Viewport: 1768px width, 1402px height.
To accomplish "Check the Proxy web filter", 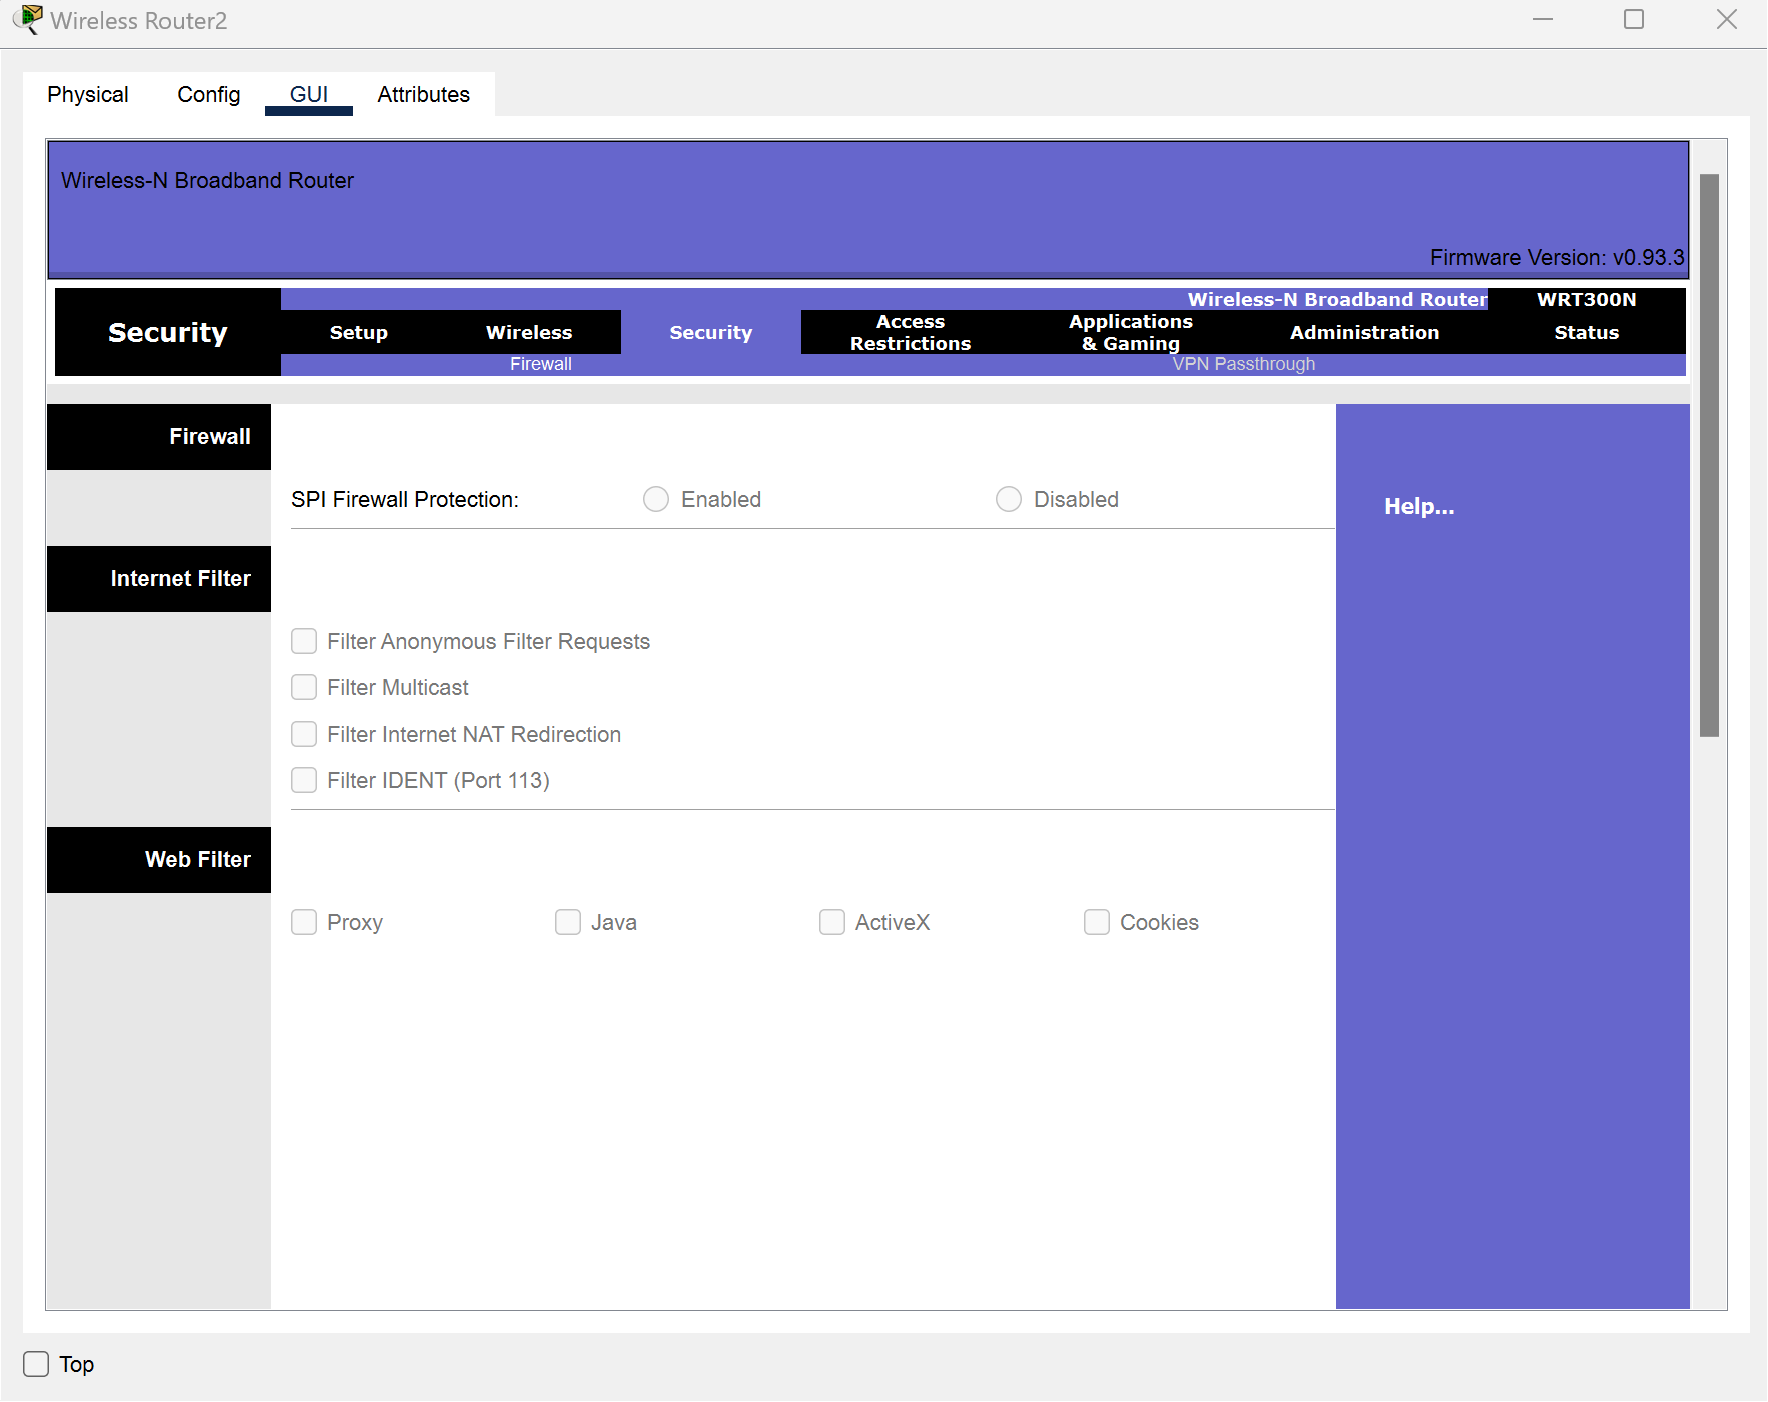I will pos(304,922).
